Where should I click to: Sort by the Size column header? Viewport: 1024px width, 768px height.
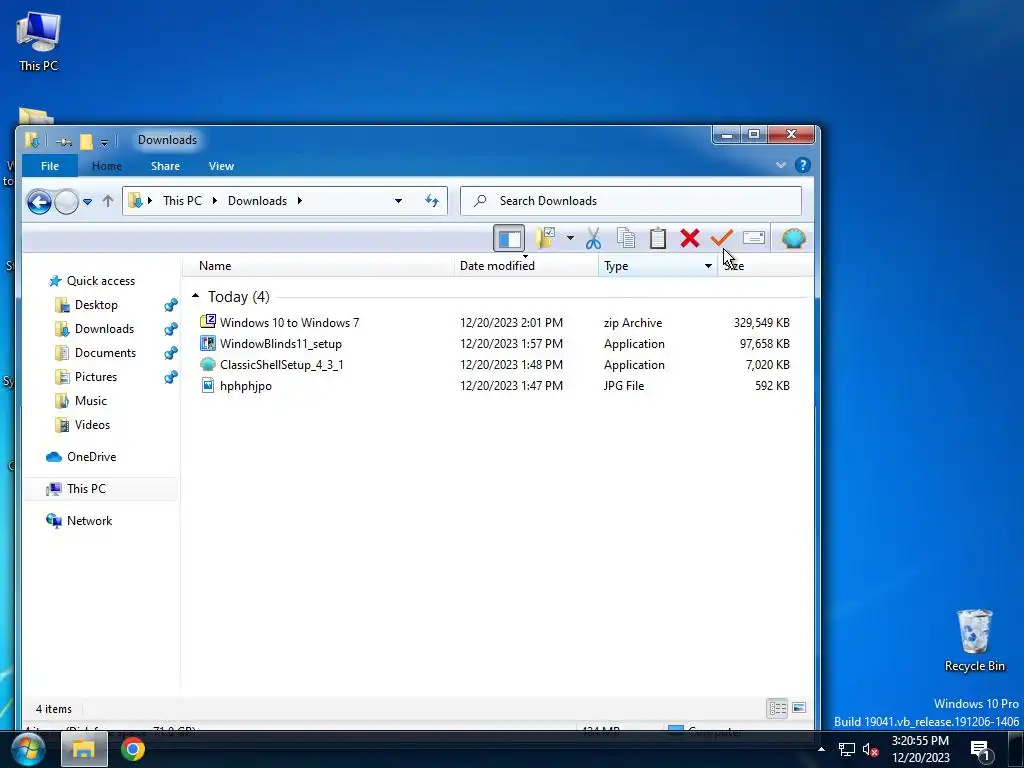(x=765, y=266)
